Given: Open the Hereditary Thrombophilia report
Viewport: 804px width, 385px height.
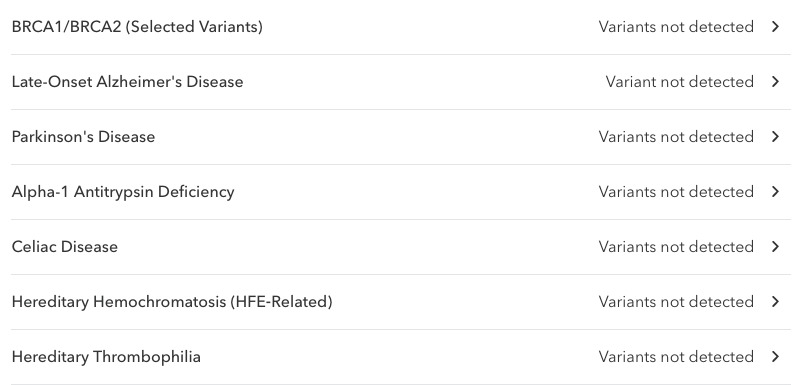Looking at the screenshot, I should click(x=401, y=357).
